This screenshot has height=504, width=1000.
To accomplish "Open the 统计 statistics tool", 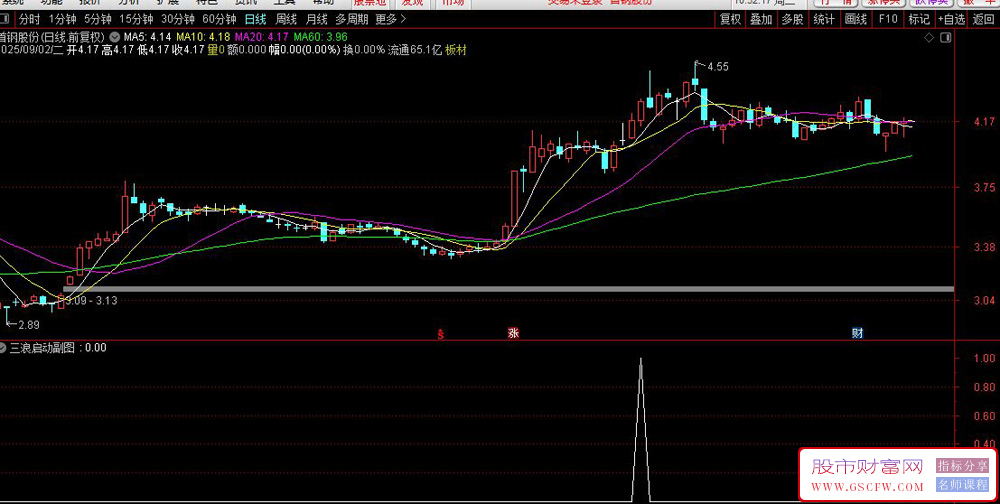I will (x=824, y=19).
